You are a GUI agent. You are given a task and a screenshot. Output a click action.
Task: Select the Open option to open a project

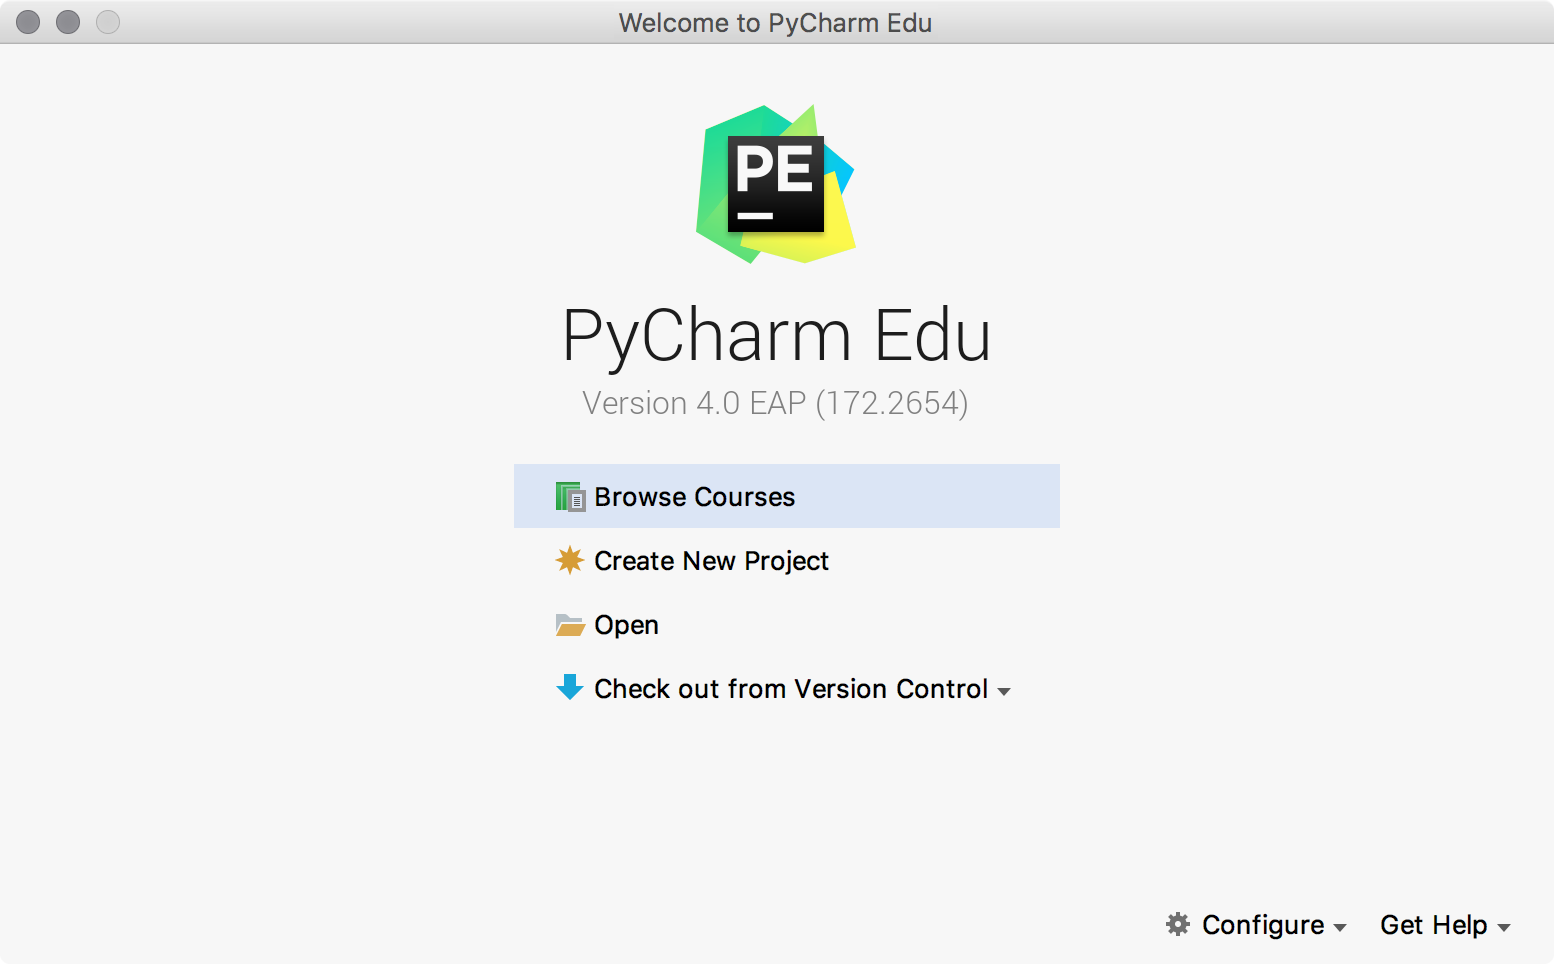click(626, 624)
